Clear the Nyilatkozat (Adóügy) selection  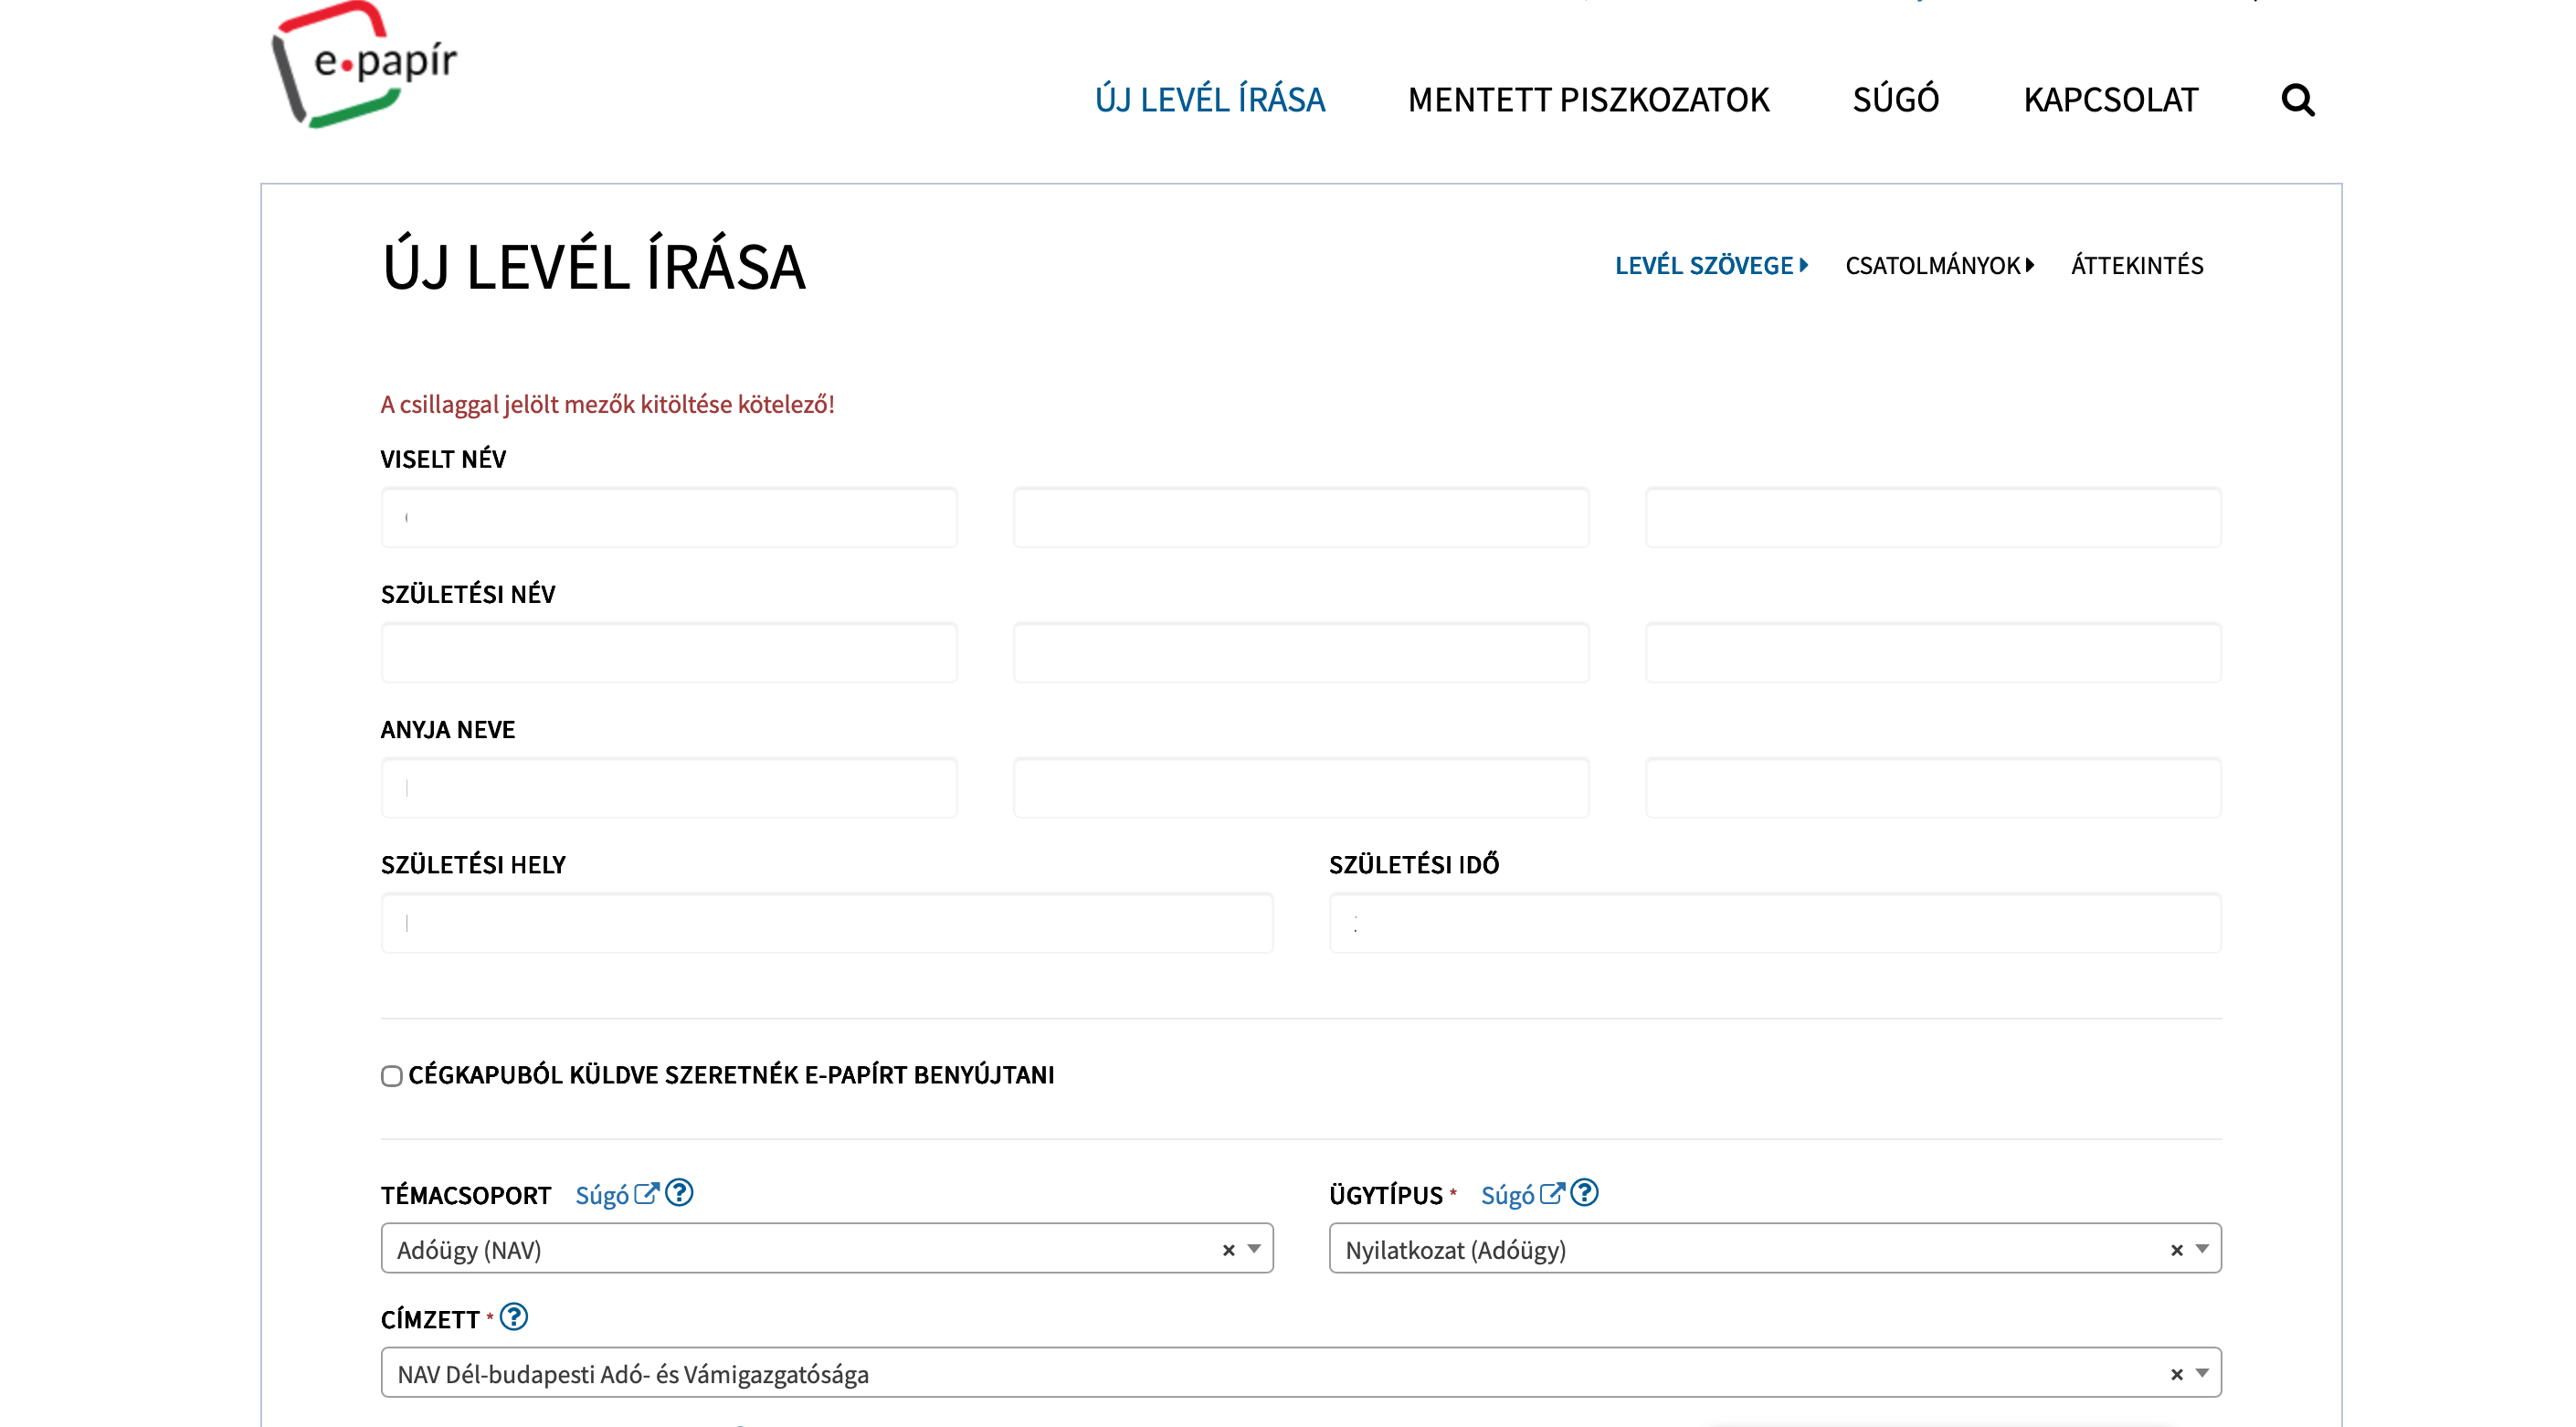(2176, 1250)
